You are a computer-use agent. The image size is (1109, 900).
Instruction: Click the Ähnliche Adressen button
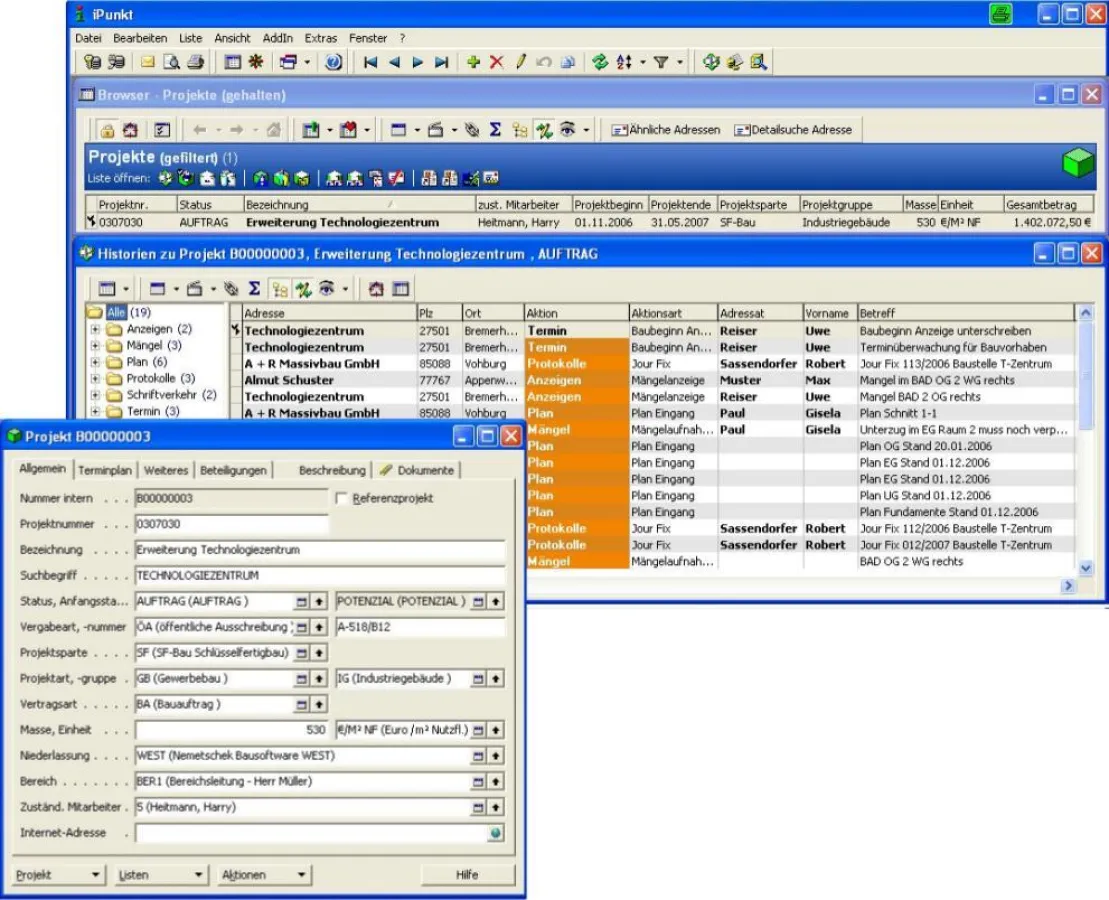666,130
